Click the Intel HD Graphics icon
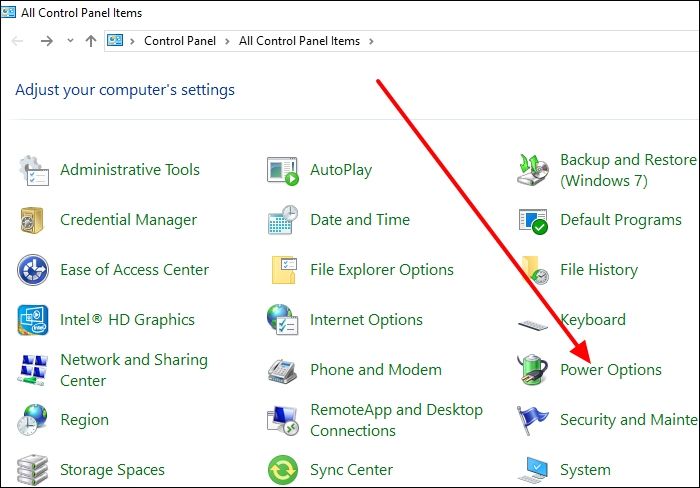Screen dimensions: 700x488 click(x=33, y=320)
